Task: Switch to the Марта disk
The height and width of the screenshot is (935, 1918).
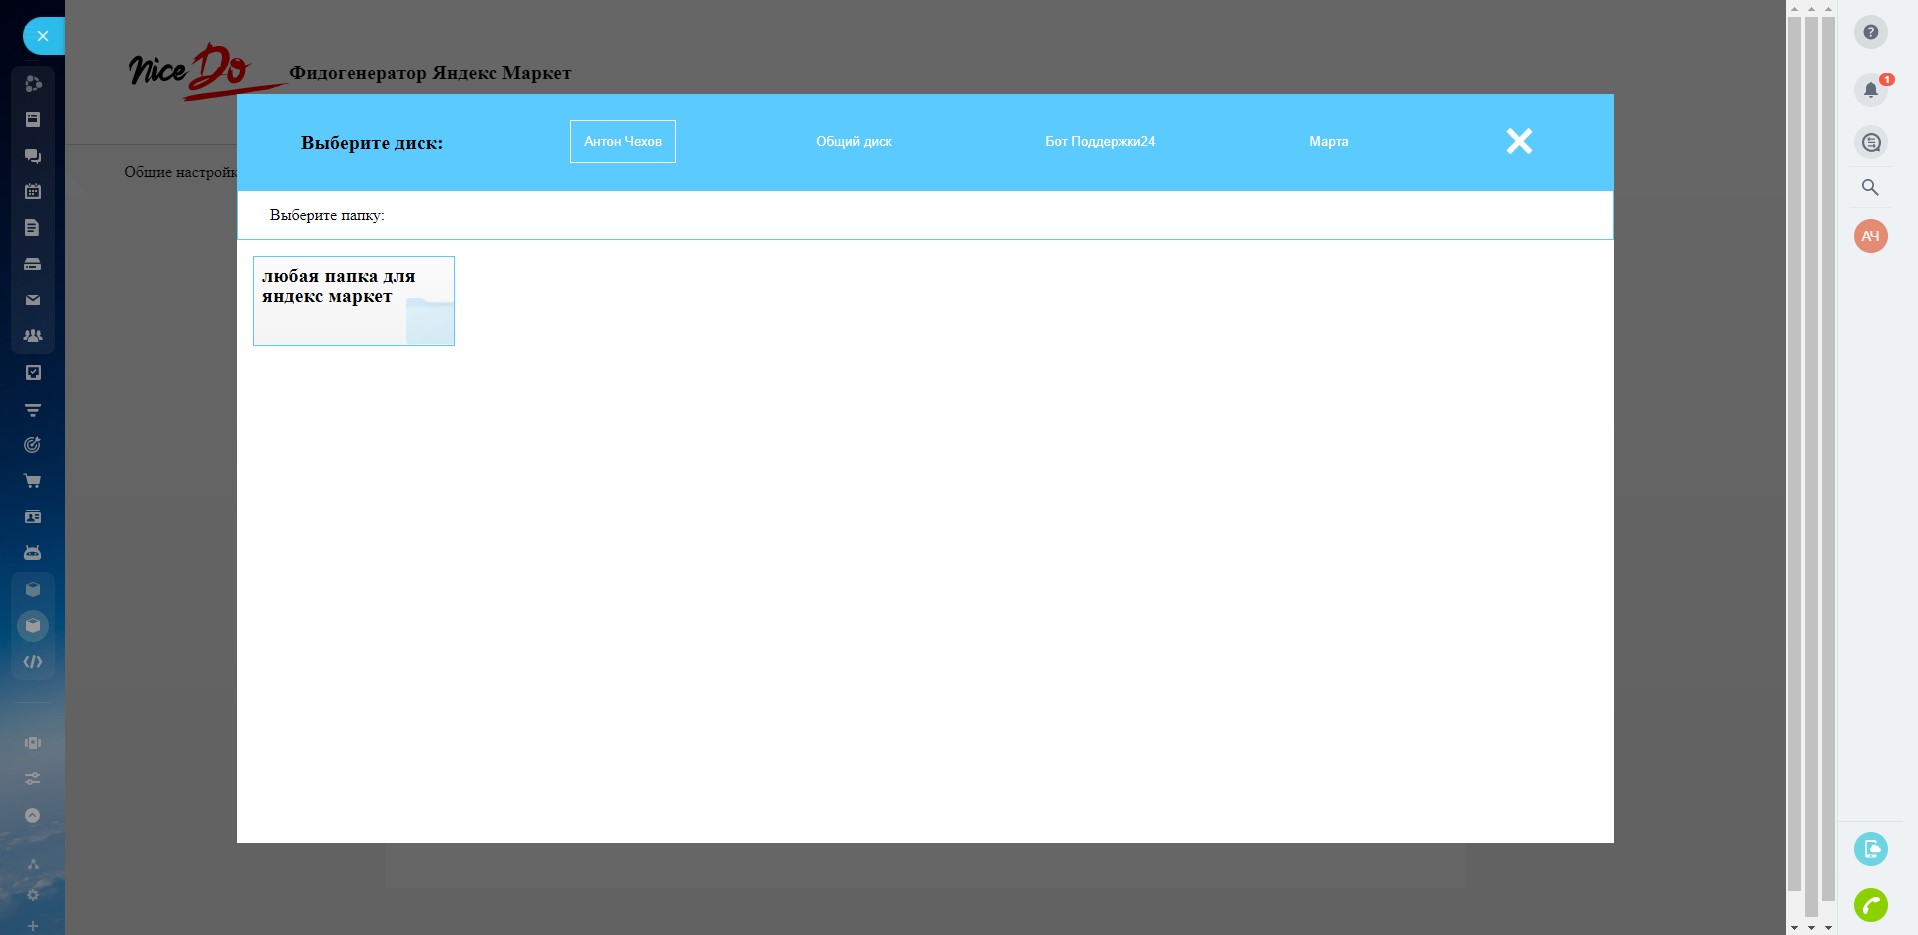Action: [1329, 142]
